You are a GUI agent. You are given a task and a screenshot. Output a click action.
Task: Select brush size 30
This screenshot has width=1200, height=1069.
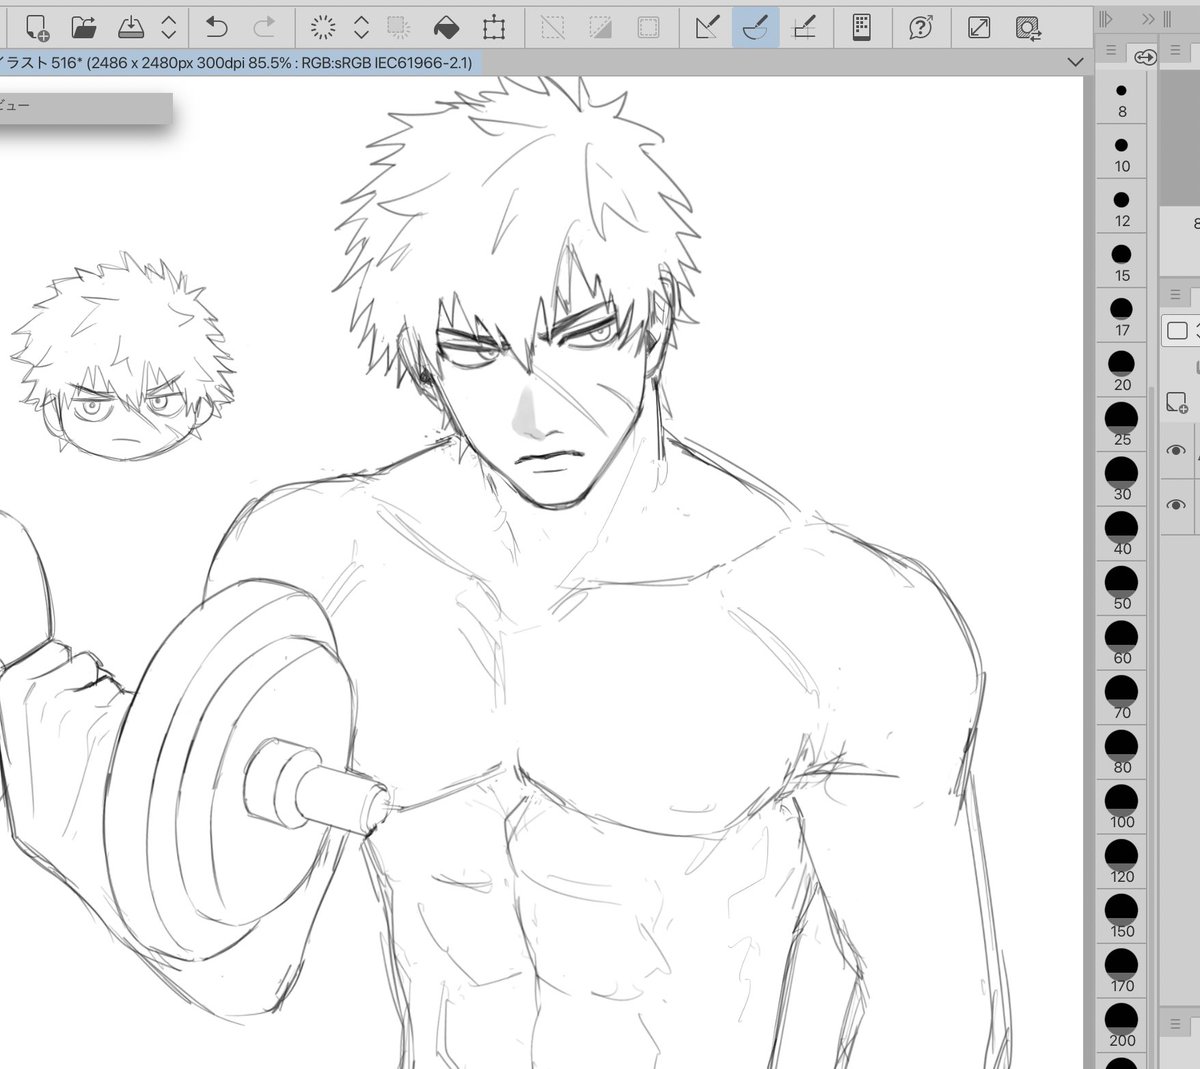coord(1122,481)
